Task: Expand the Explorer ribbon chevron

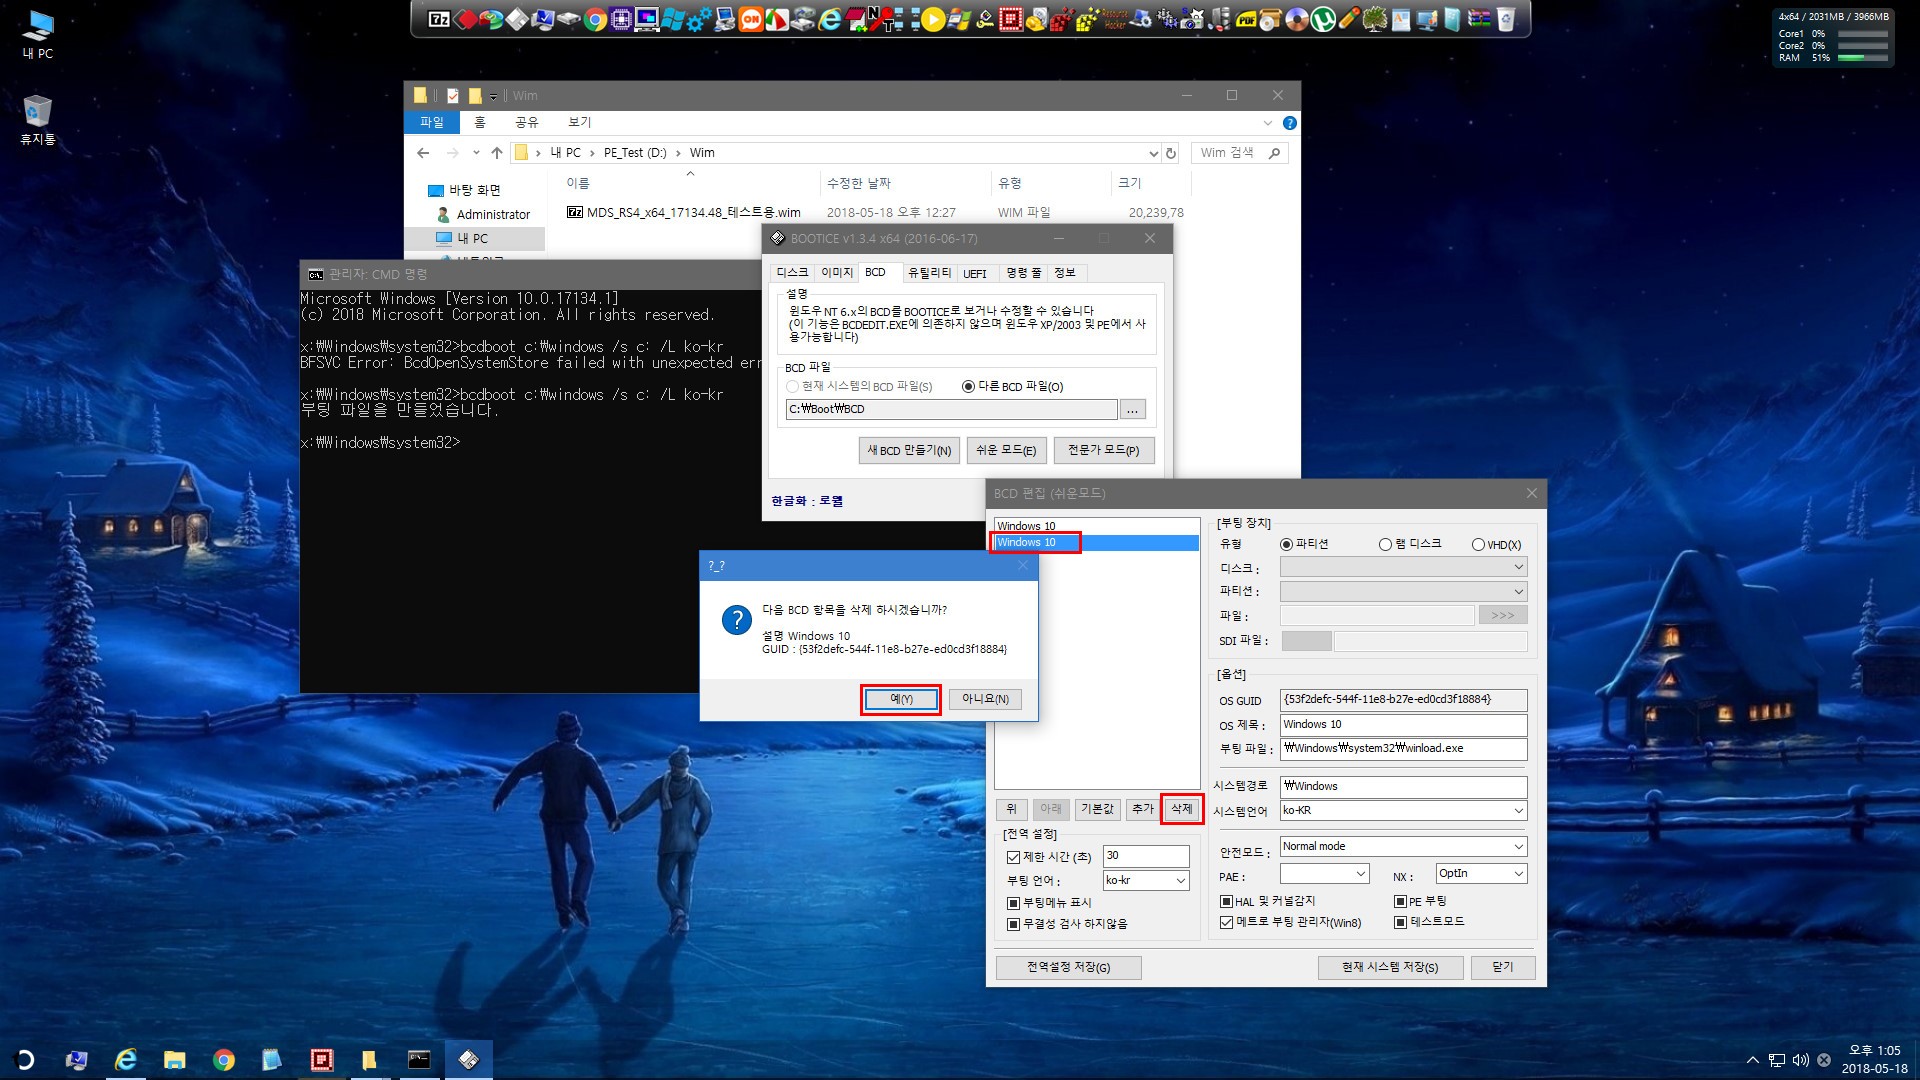Action: click(1267, 123)
